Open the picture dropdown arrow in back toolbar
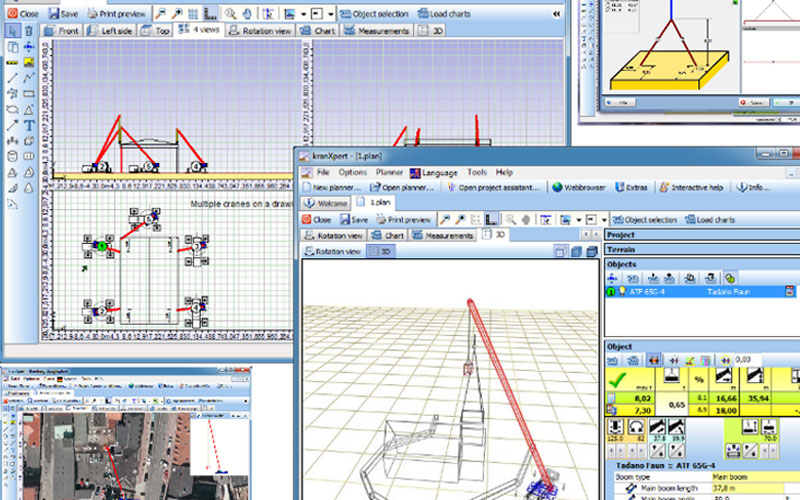 303,14
